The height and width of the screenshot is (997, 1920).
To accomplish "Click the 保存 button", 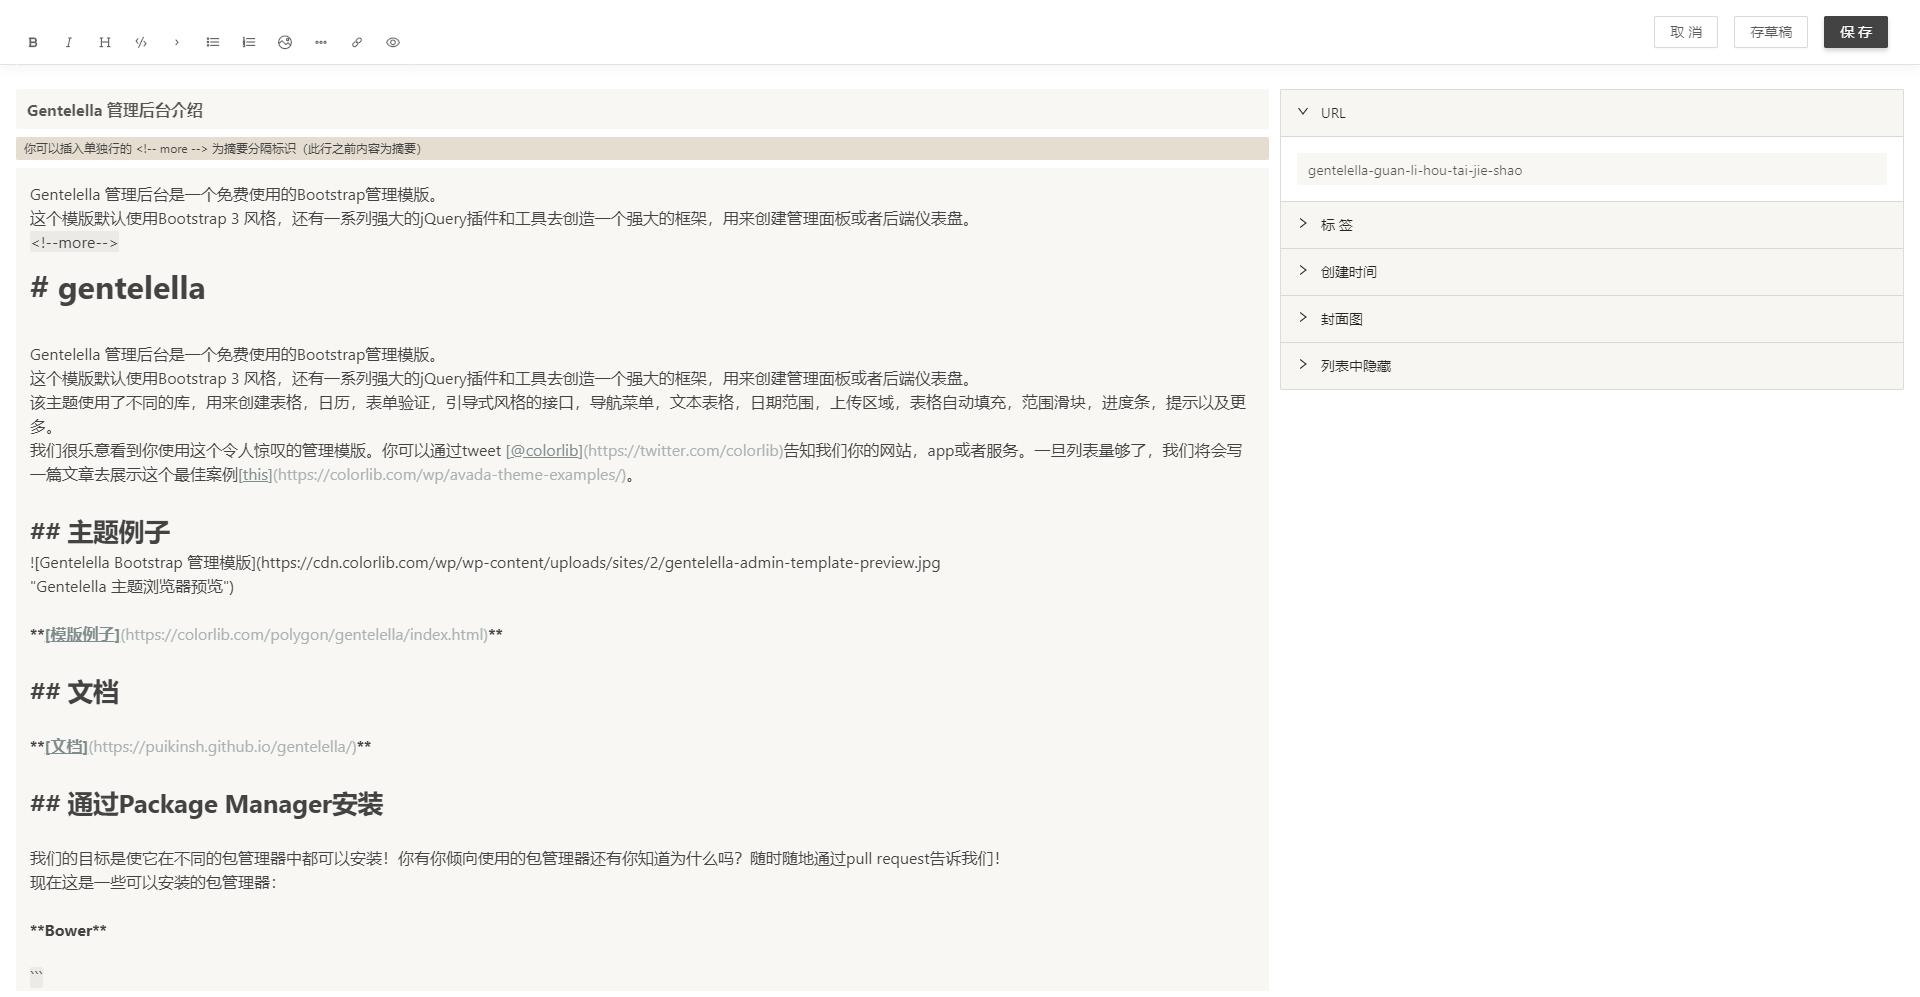I will pos(1855,31).
